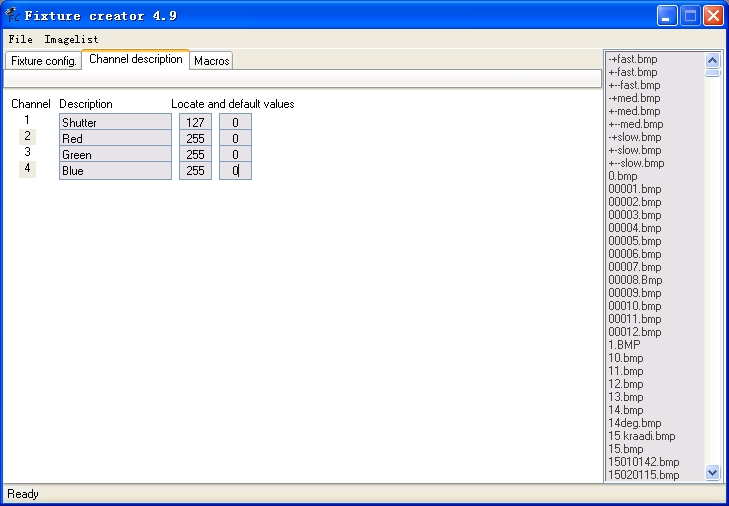Select 14deg.bmp in the image list
Viewport: 729px width, 506px height.
coord(635,423)
